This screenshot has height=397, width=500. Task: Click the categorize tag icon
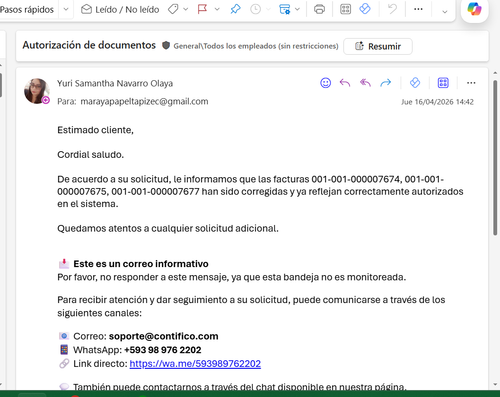click(x=173, y=9)
